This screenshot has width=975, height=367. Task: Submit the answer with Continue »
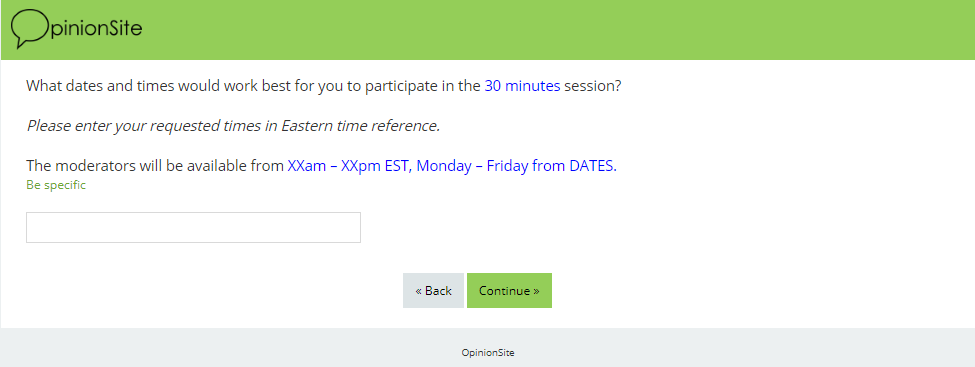(x=509, y=290)
